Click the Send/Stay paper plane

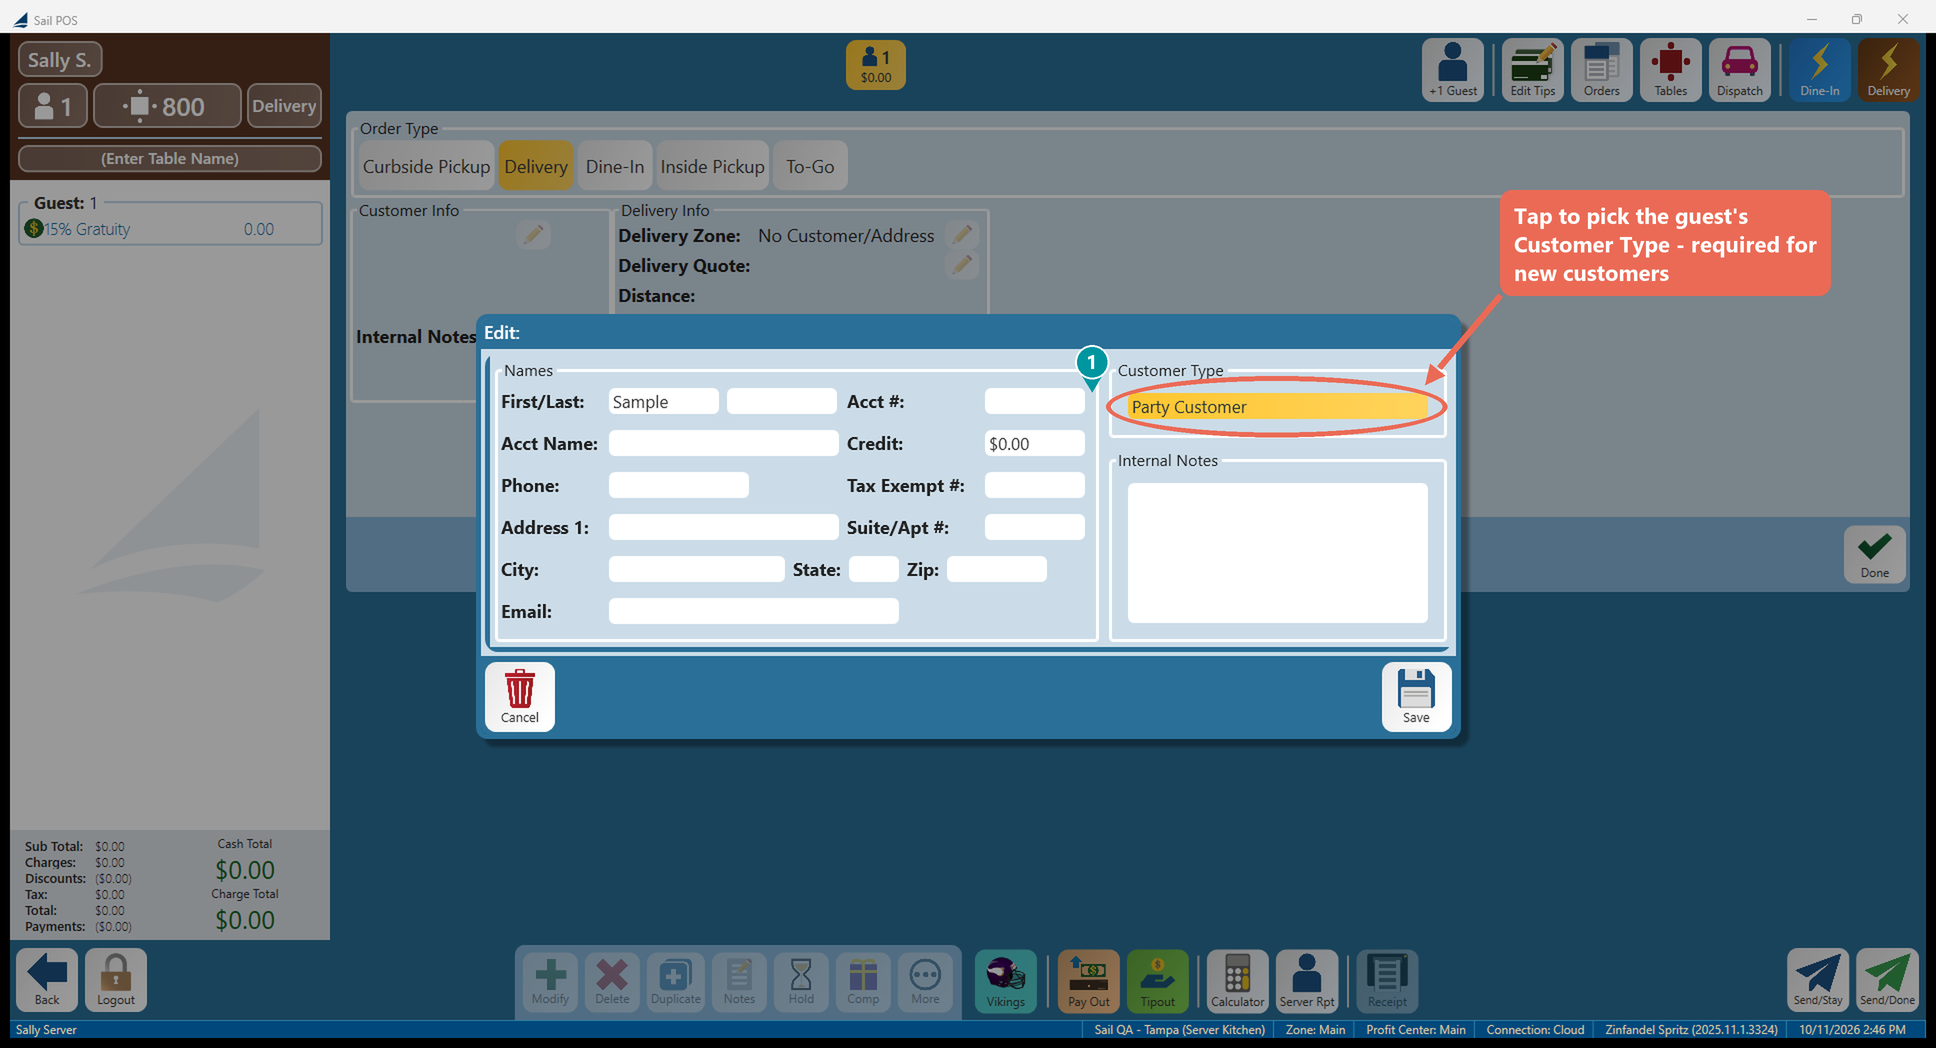(x=1818, y=979)
